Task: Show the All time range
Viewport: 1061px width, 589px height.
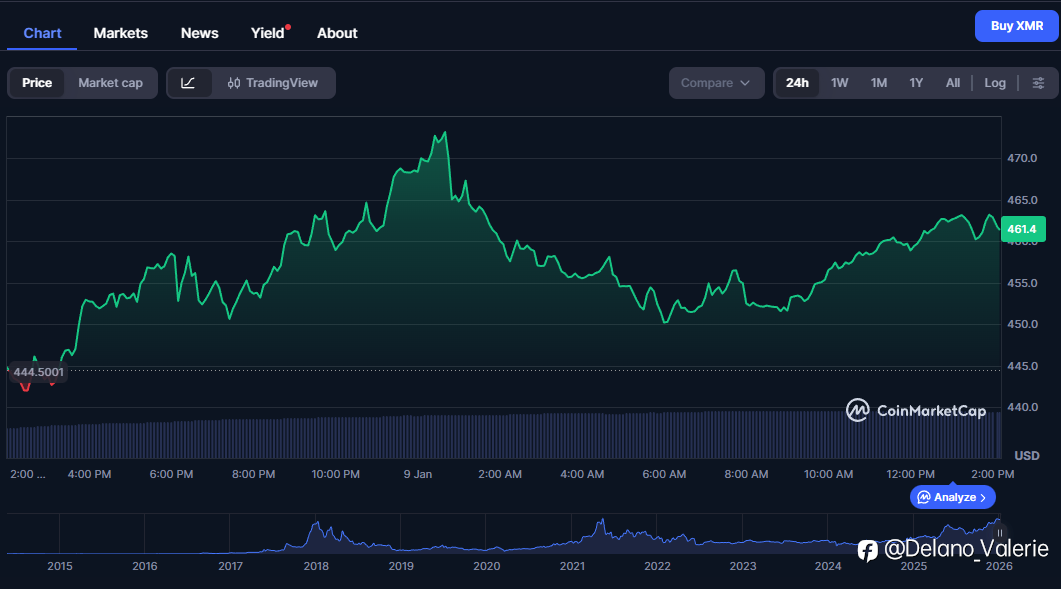Action: pyautogui.click(x=952, y=83)
